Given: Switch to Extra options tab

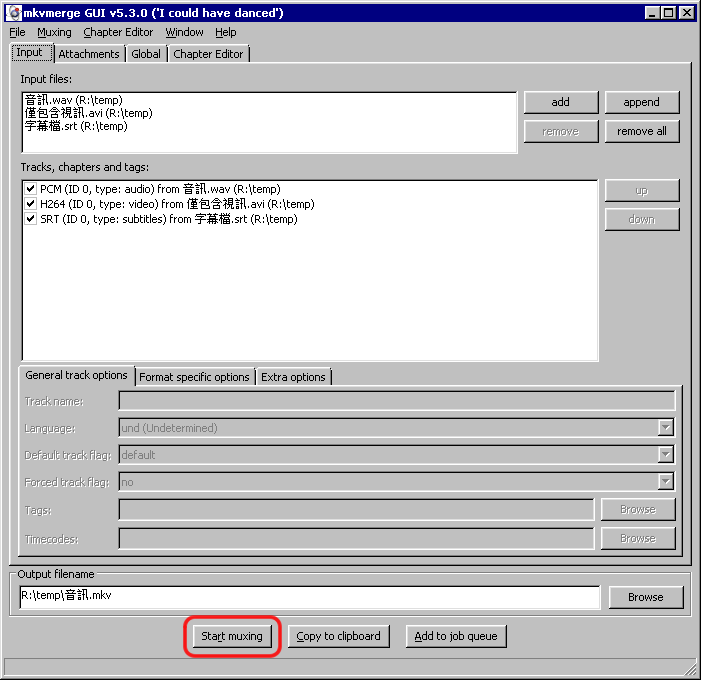Looking at the screenshot, I should click(x=293, y=377).
